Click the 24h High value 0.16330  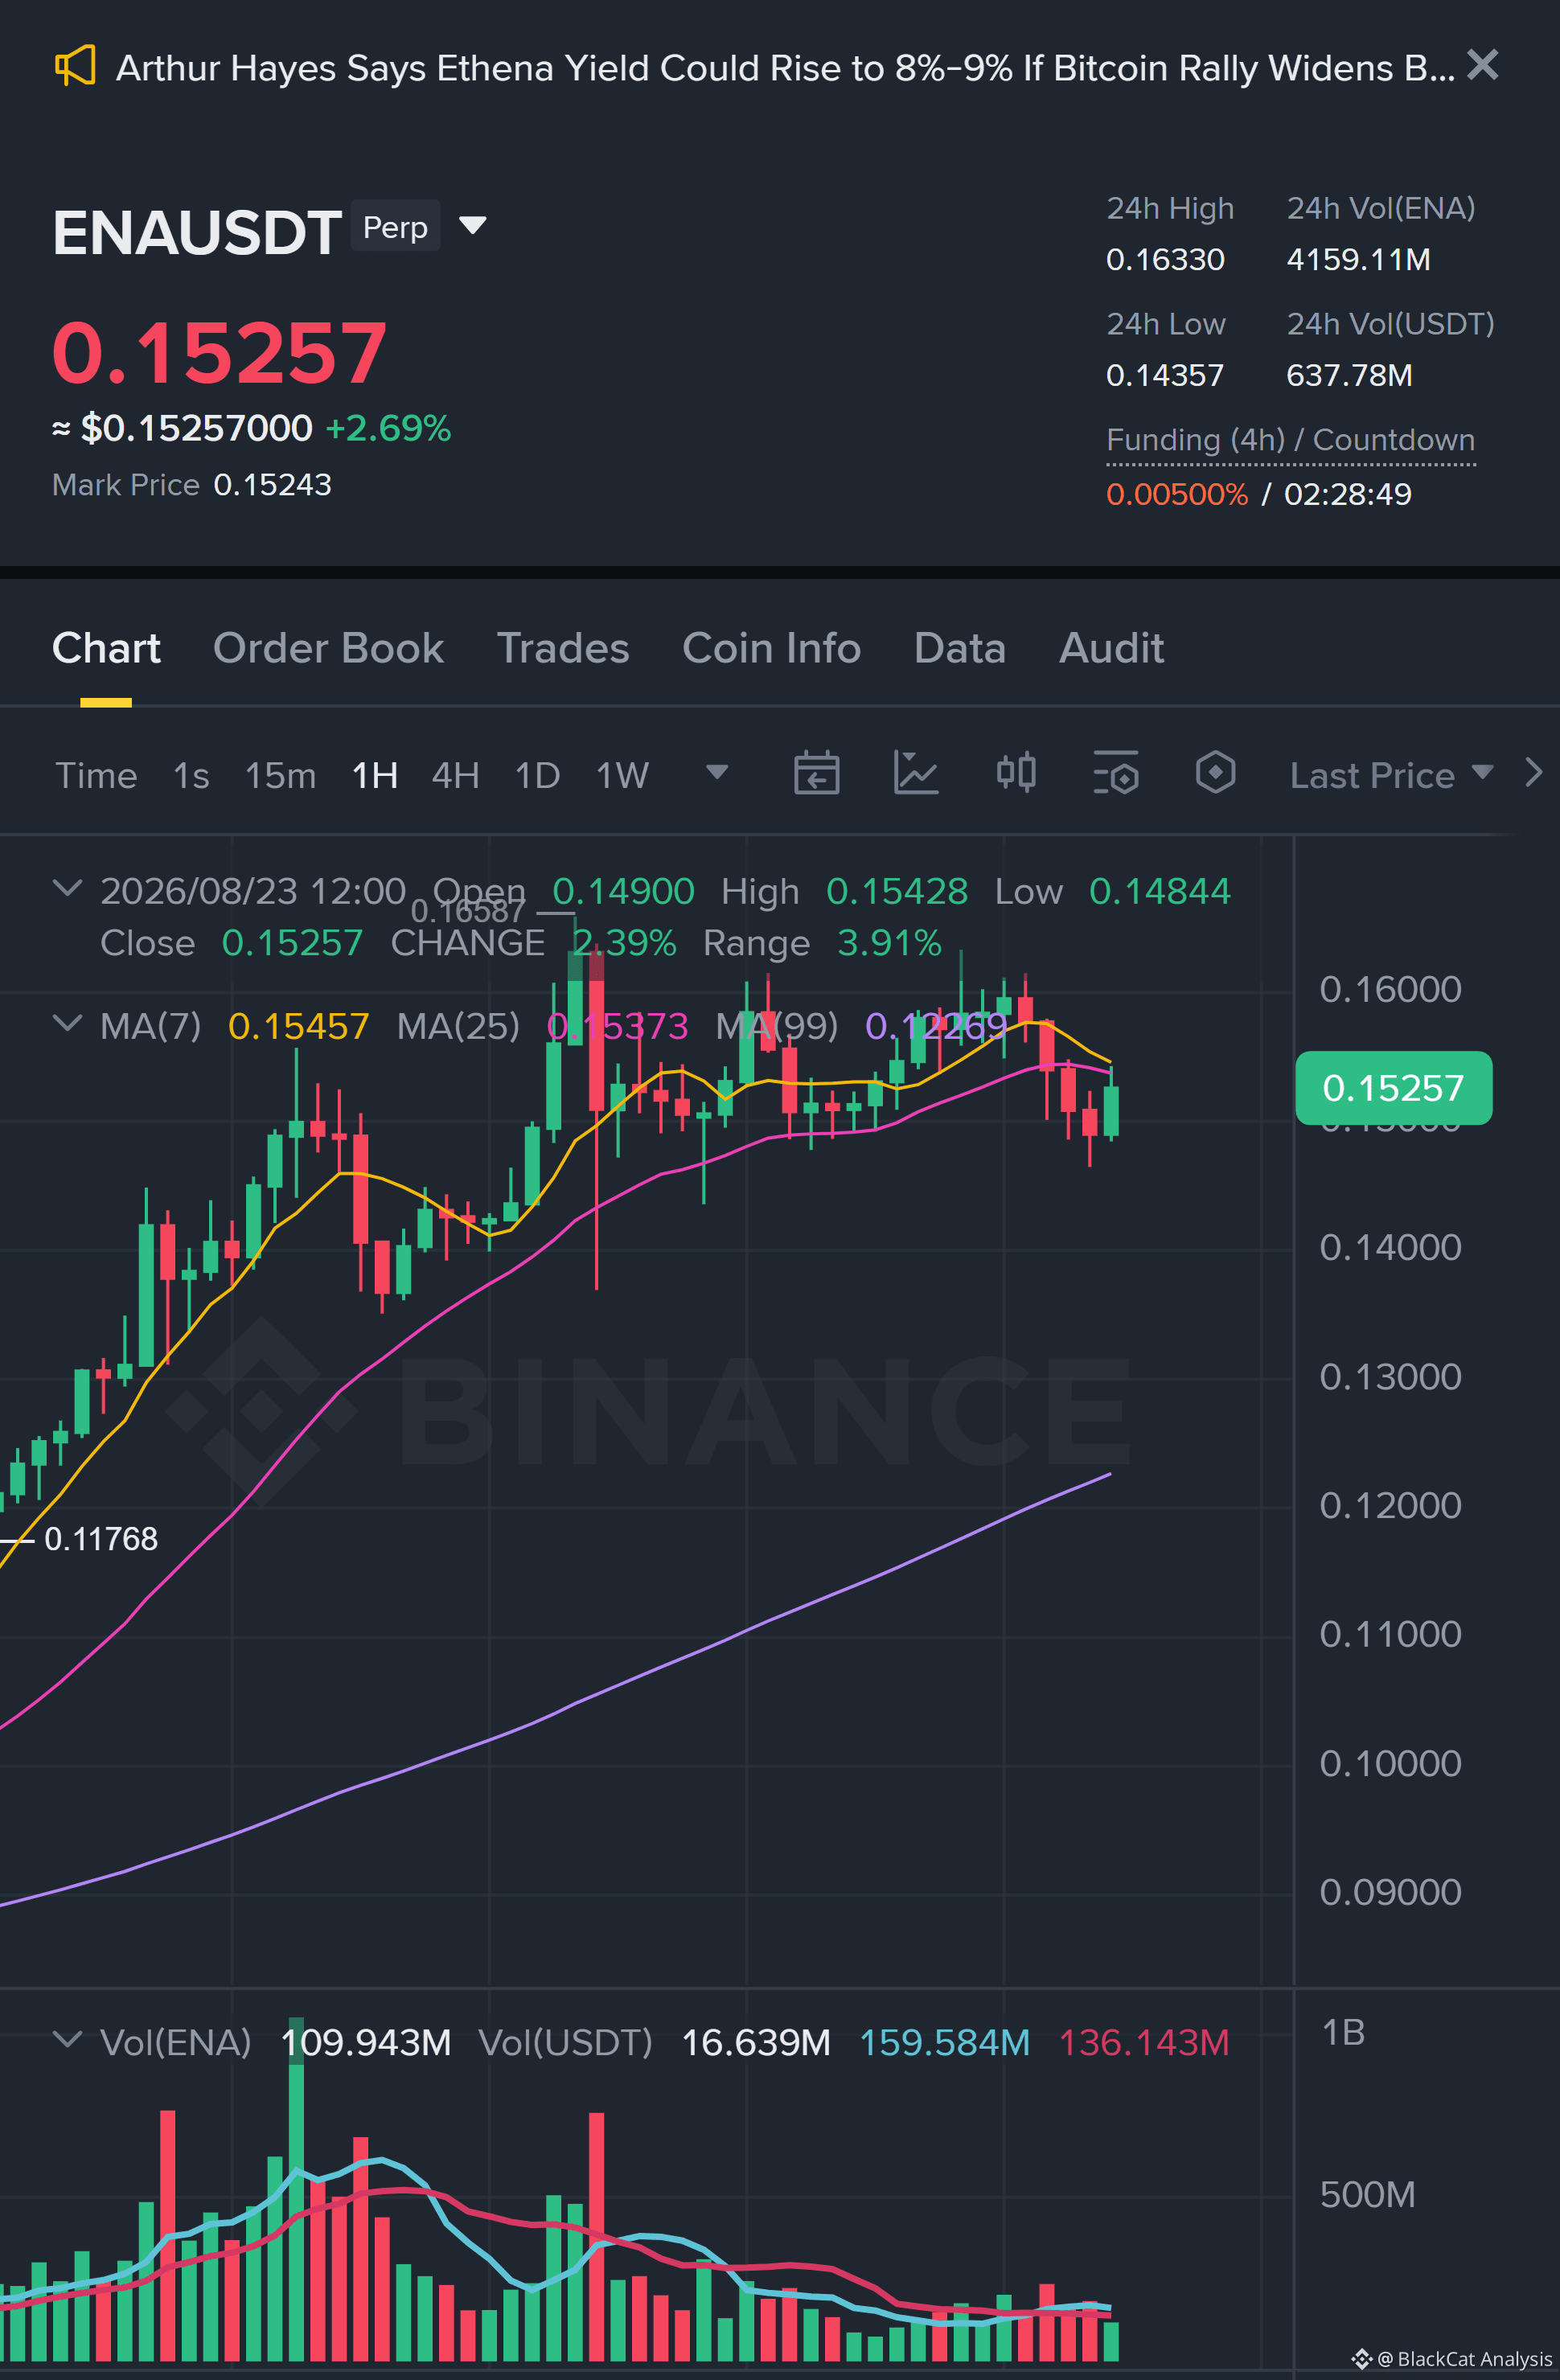coord(1165,259)
